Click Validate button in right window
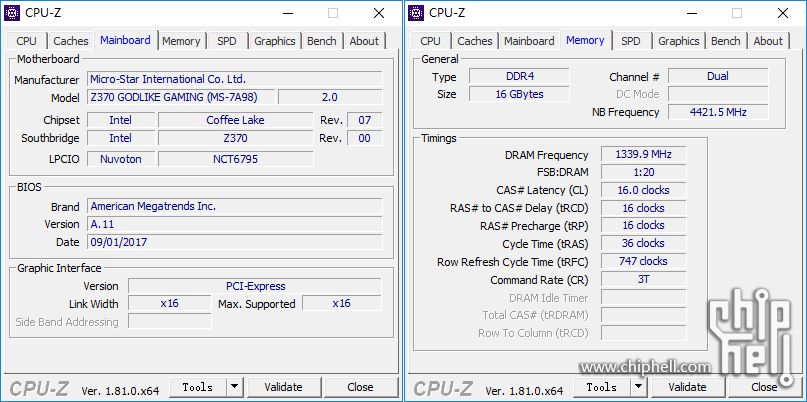 click(x=688, y=387)
